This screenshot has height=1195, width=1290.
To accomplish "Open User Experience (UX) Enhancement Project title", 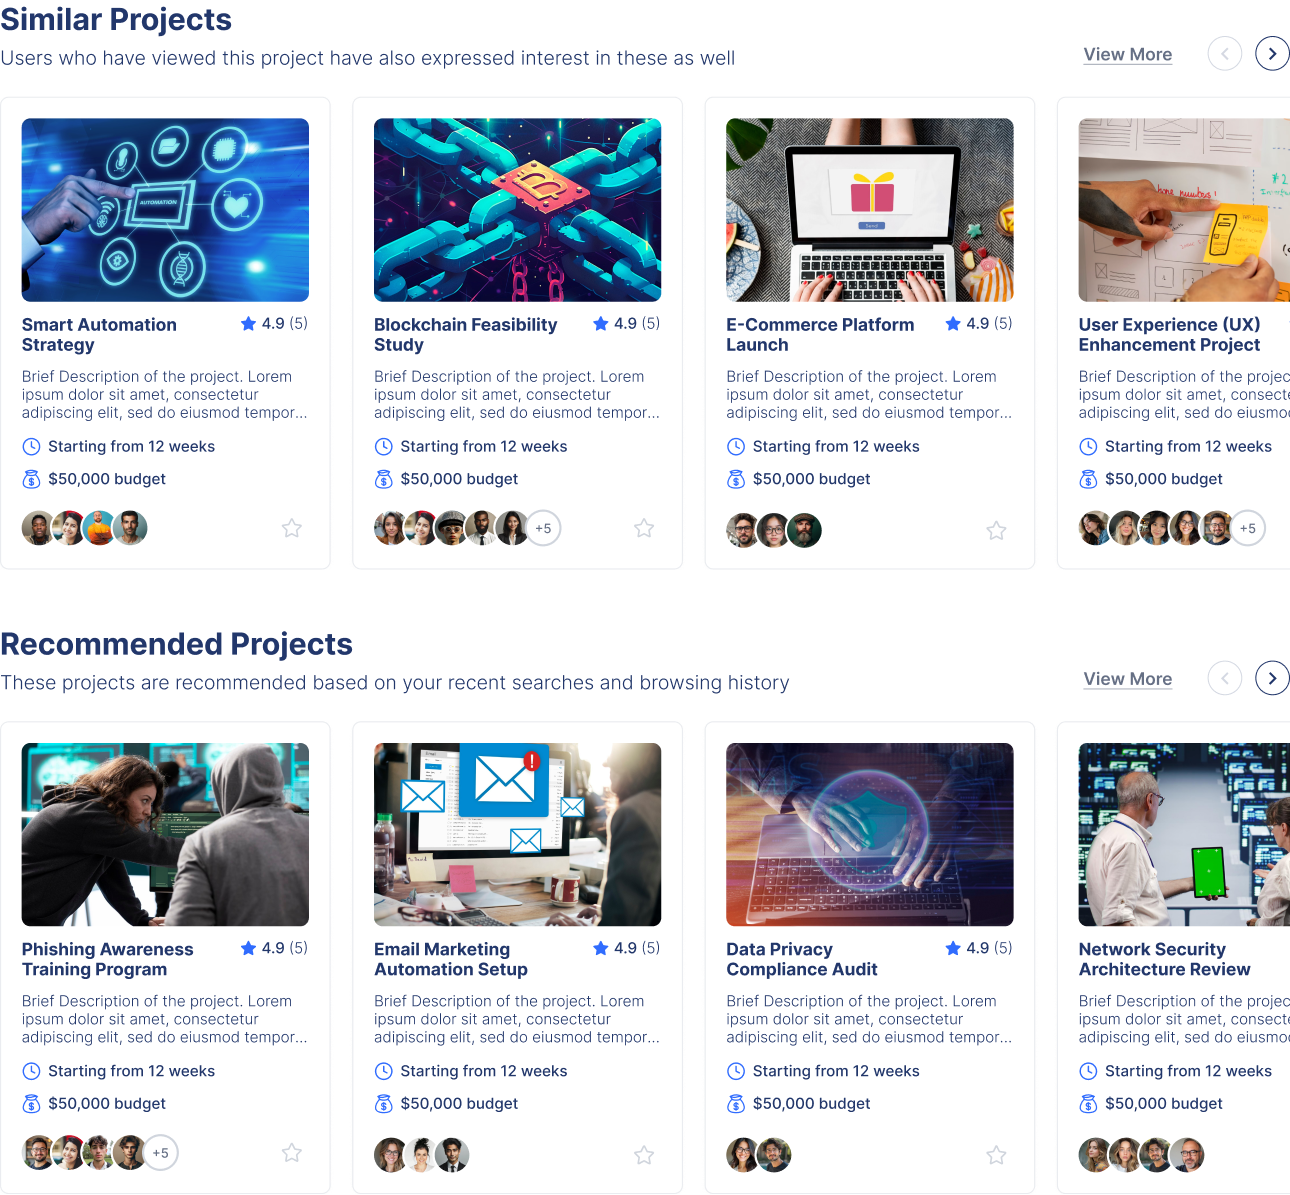I will (1170, 335).
